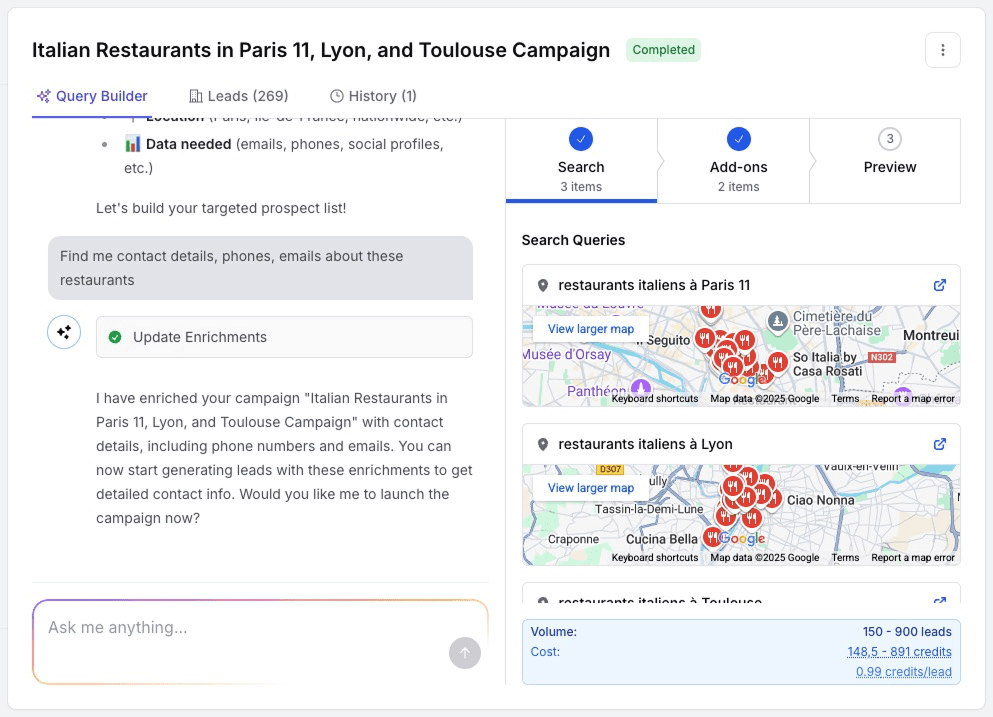Open the Lyon query via its external link icon
Screen dimensions: 993x717
(x=939, y=444)
